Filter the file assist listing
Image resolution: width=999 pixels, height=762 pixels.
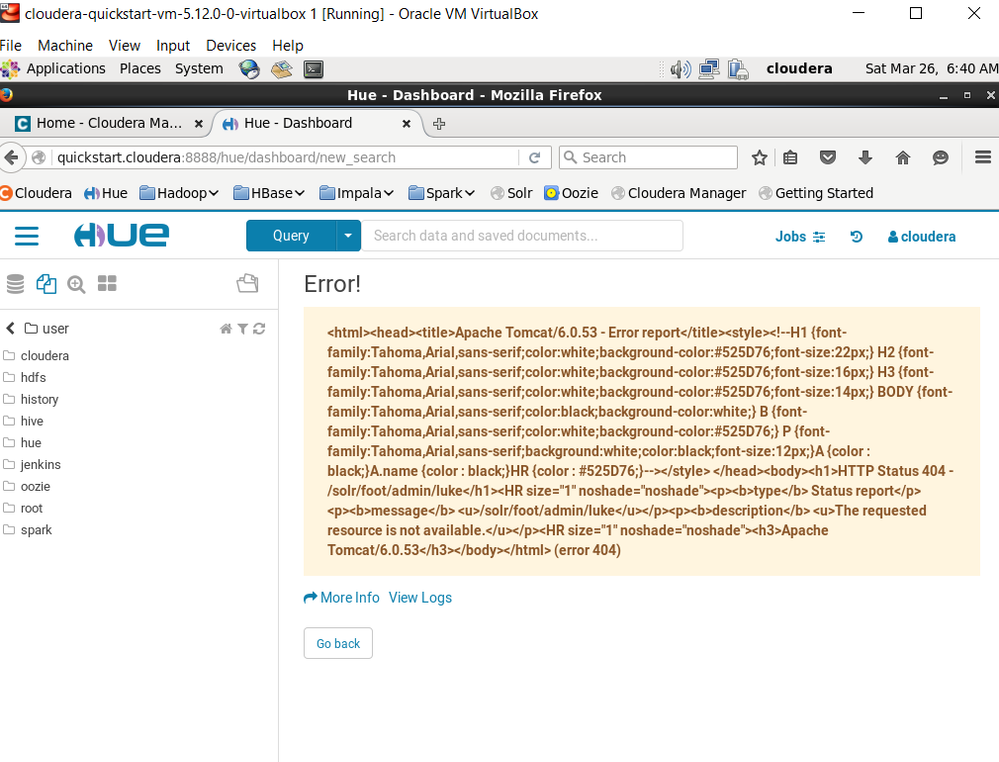pos(243,329)
